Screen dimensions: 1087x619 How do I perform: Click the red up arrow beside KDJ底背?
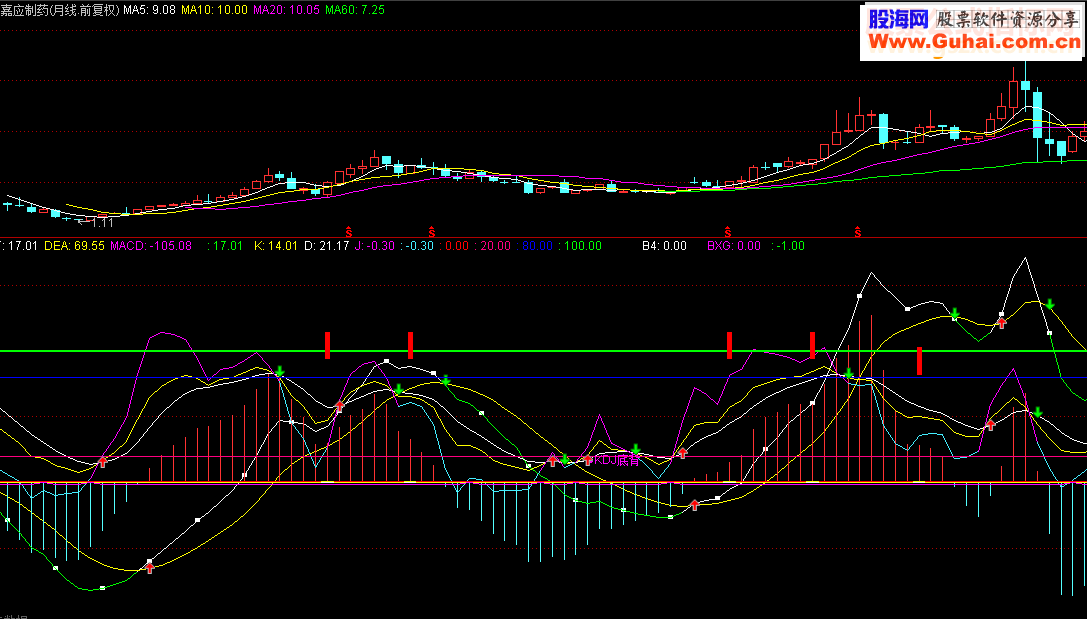pyautogui.click(x=588, y=460)
